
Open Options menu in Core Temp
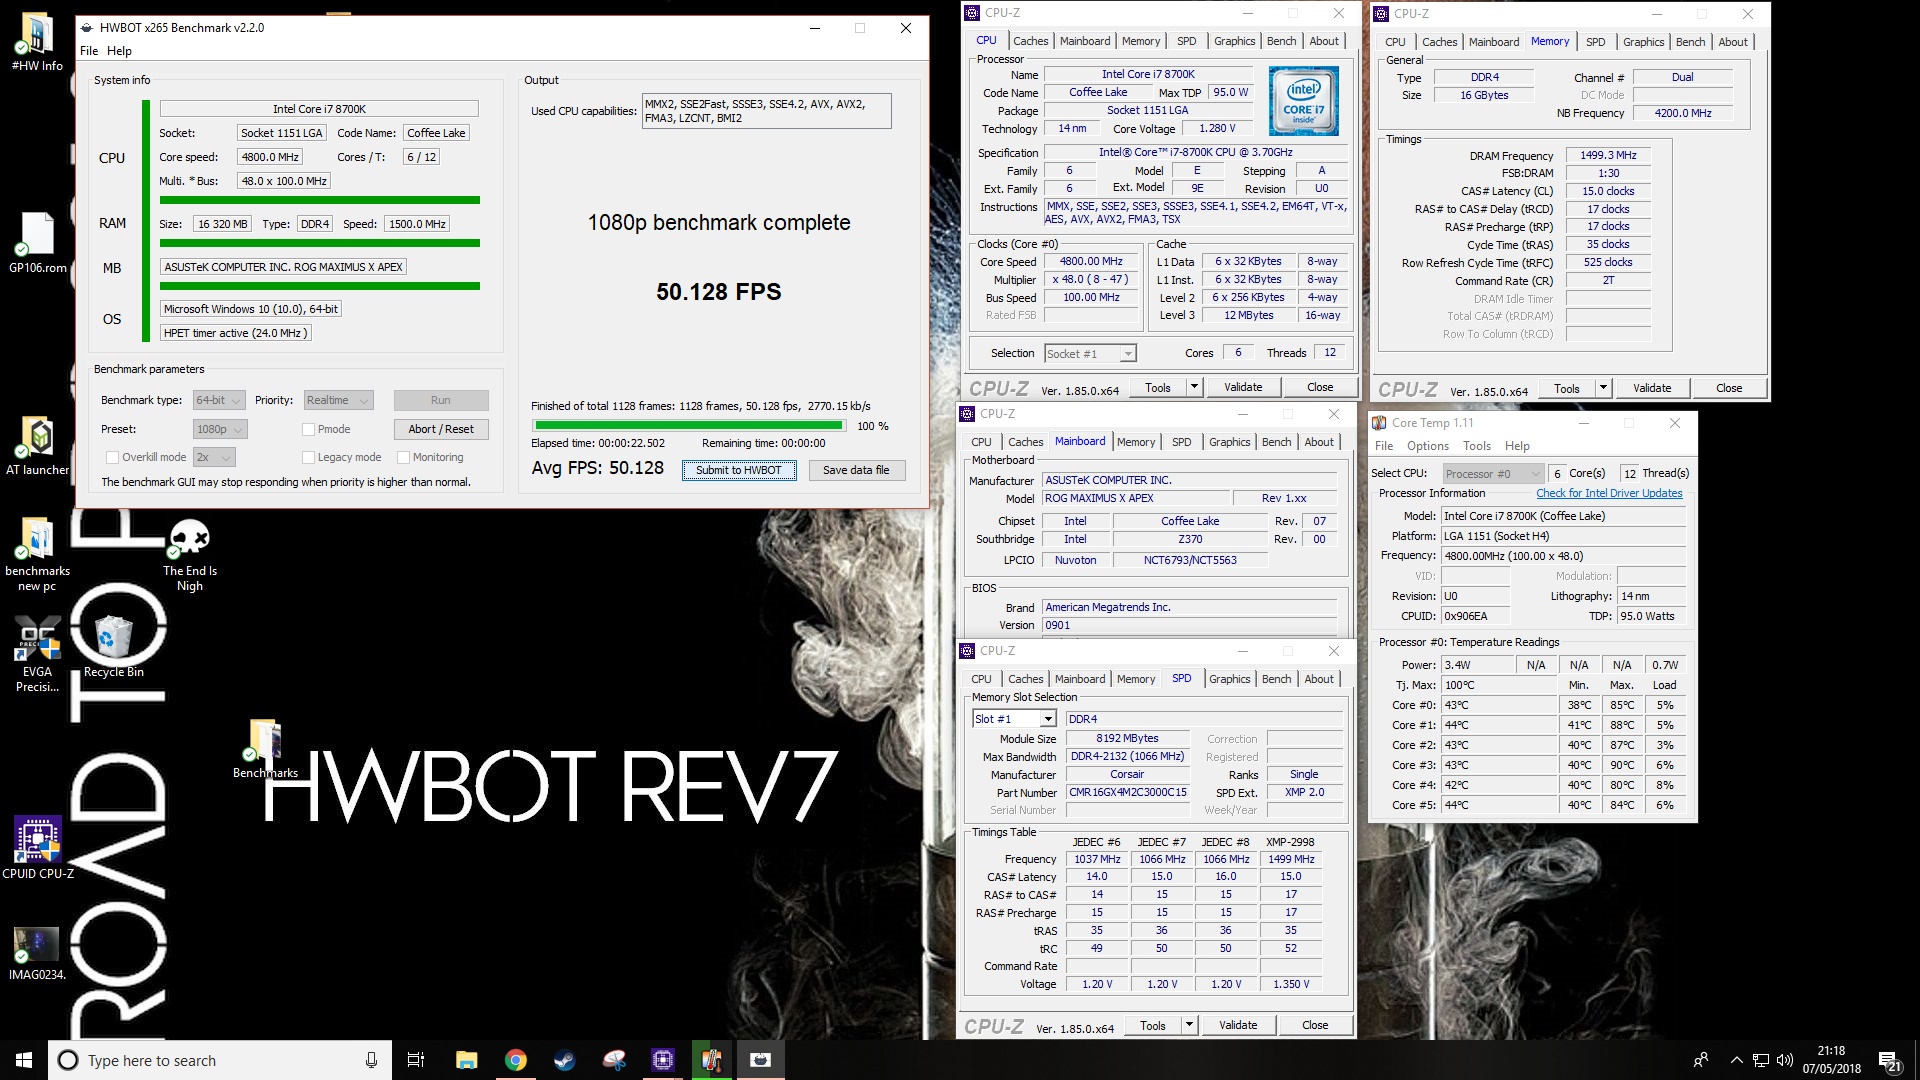(x=1427, y=446)
